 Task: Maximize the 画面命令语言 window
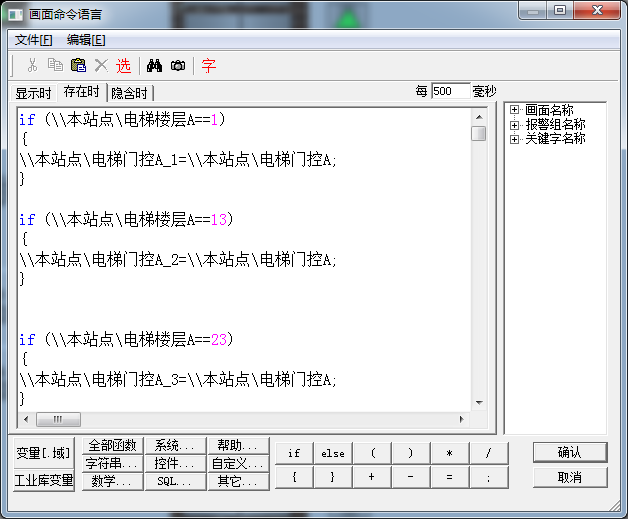coord(560,10)
